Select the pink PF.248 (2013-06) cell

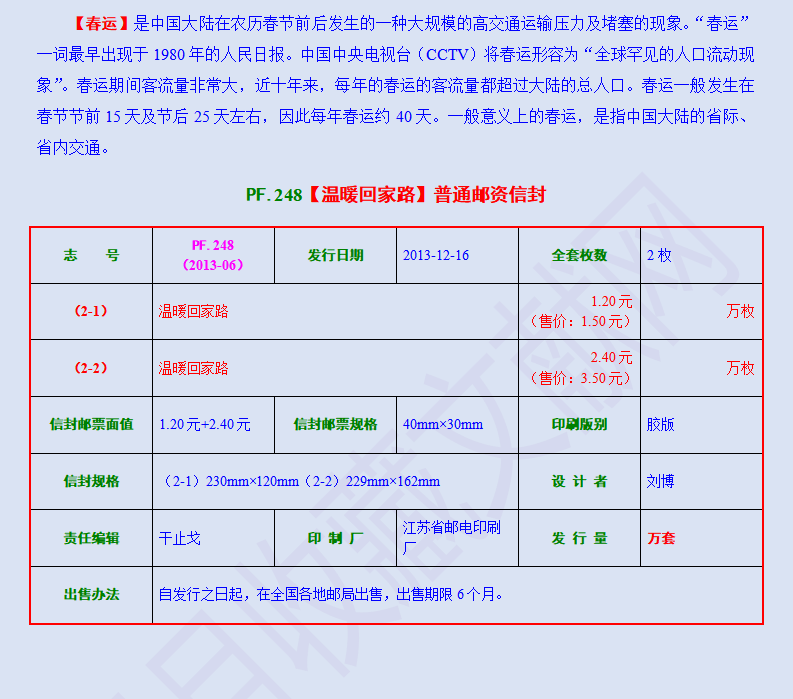pos(213,255)
